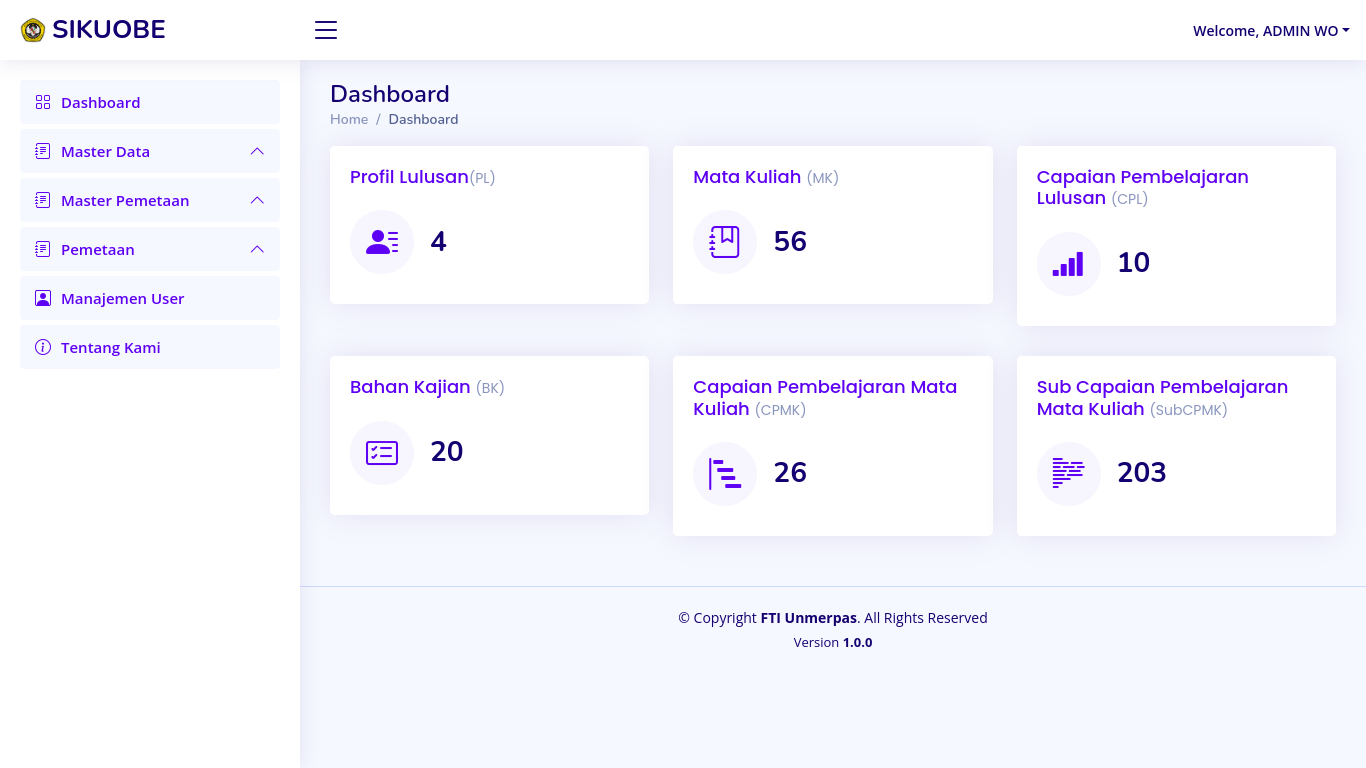The image size is (1366, 768).
Task: Select the Mata Kuliah card title
Action: 747,177
